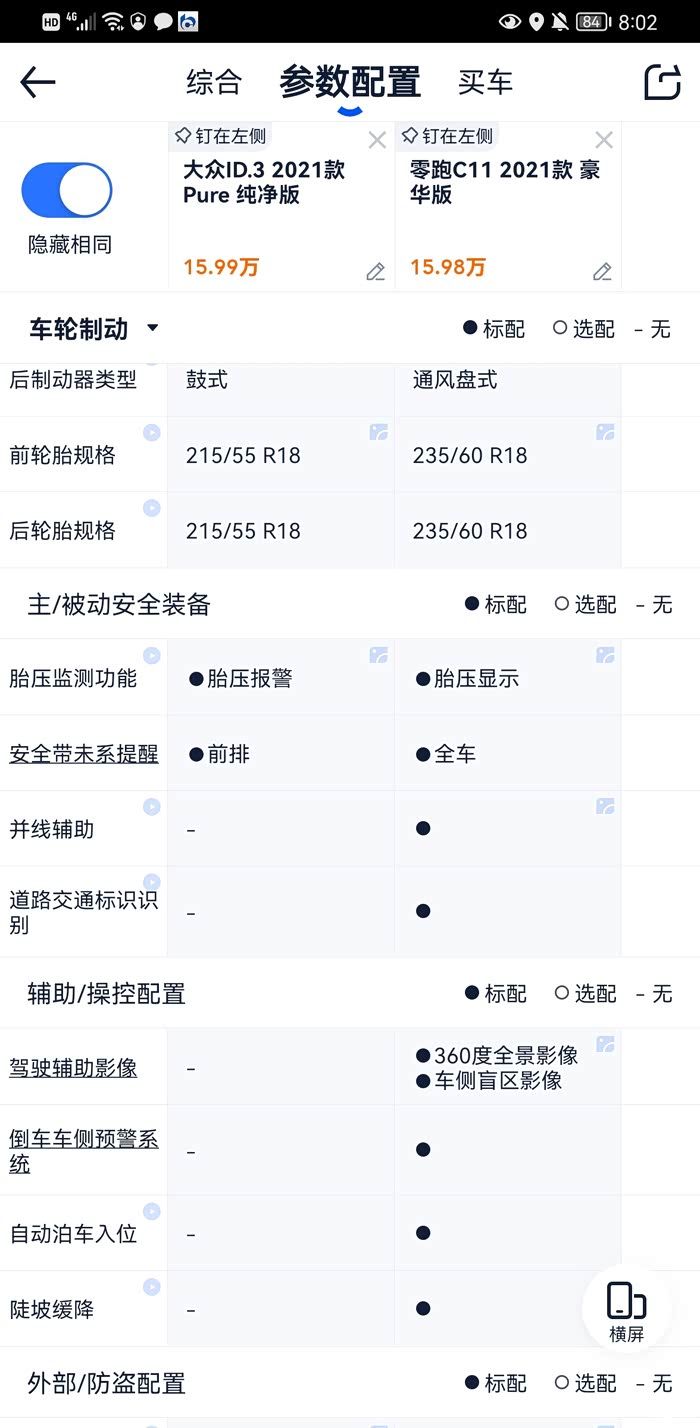Play video for 自动泊车入位 row

(x=152, y=1212)
